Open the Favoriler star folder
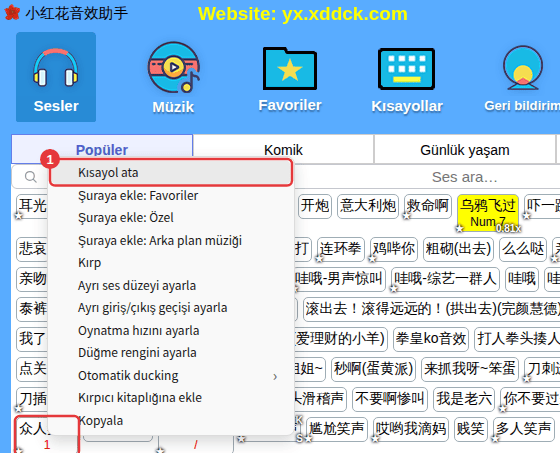The image size is (560, 453). coord(290,79)
